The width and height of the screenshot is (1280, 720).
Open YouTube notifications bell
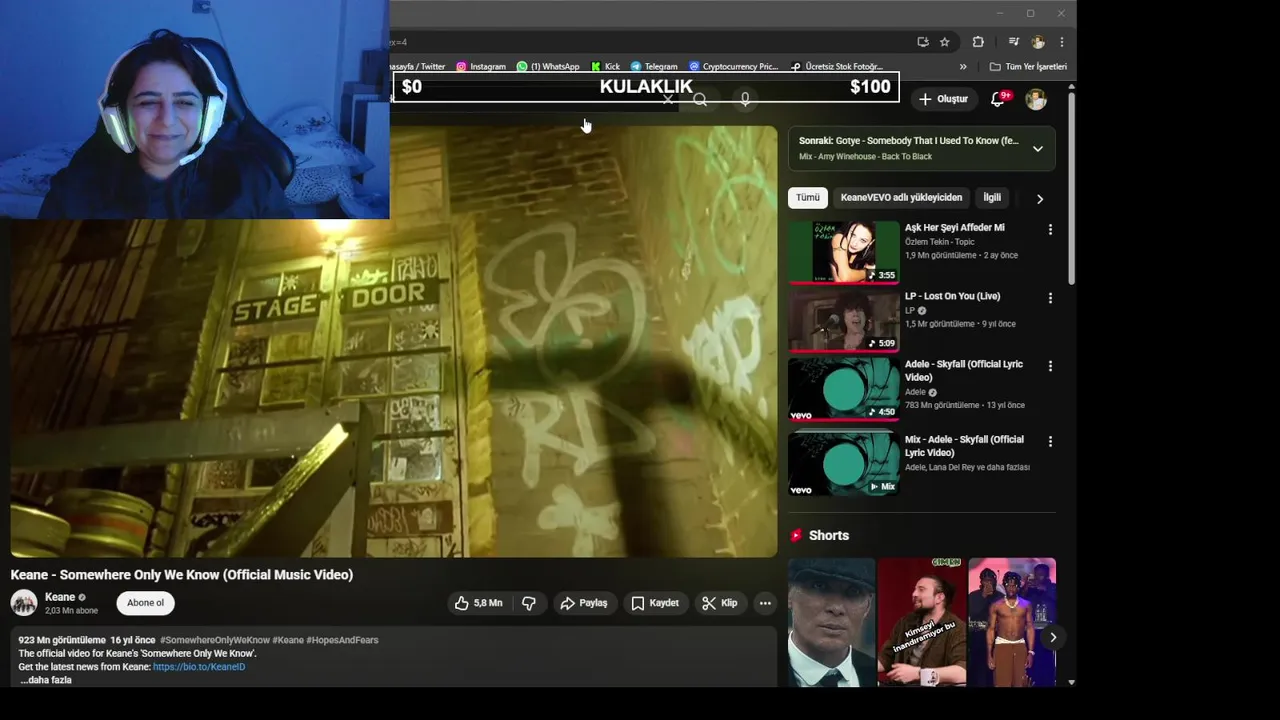(x=998, y=99)
